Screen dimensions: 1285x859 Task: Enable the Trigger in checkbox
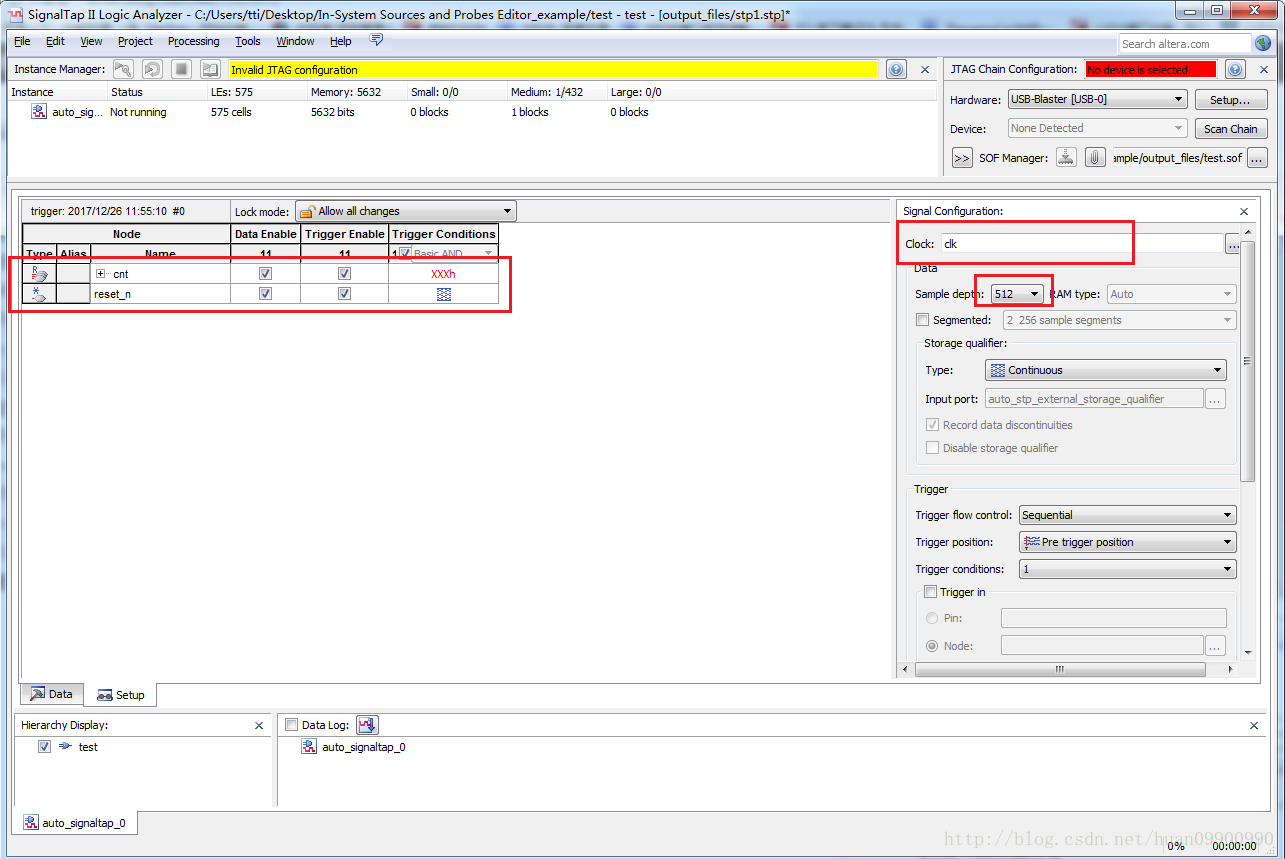click(x=931, y=592)
